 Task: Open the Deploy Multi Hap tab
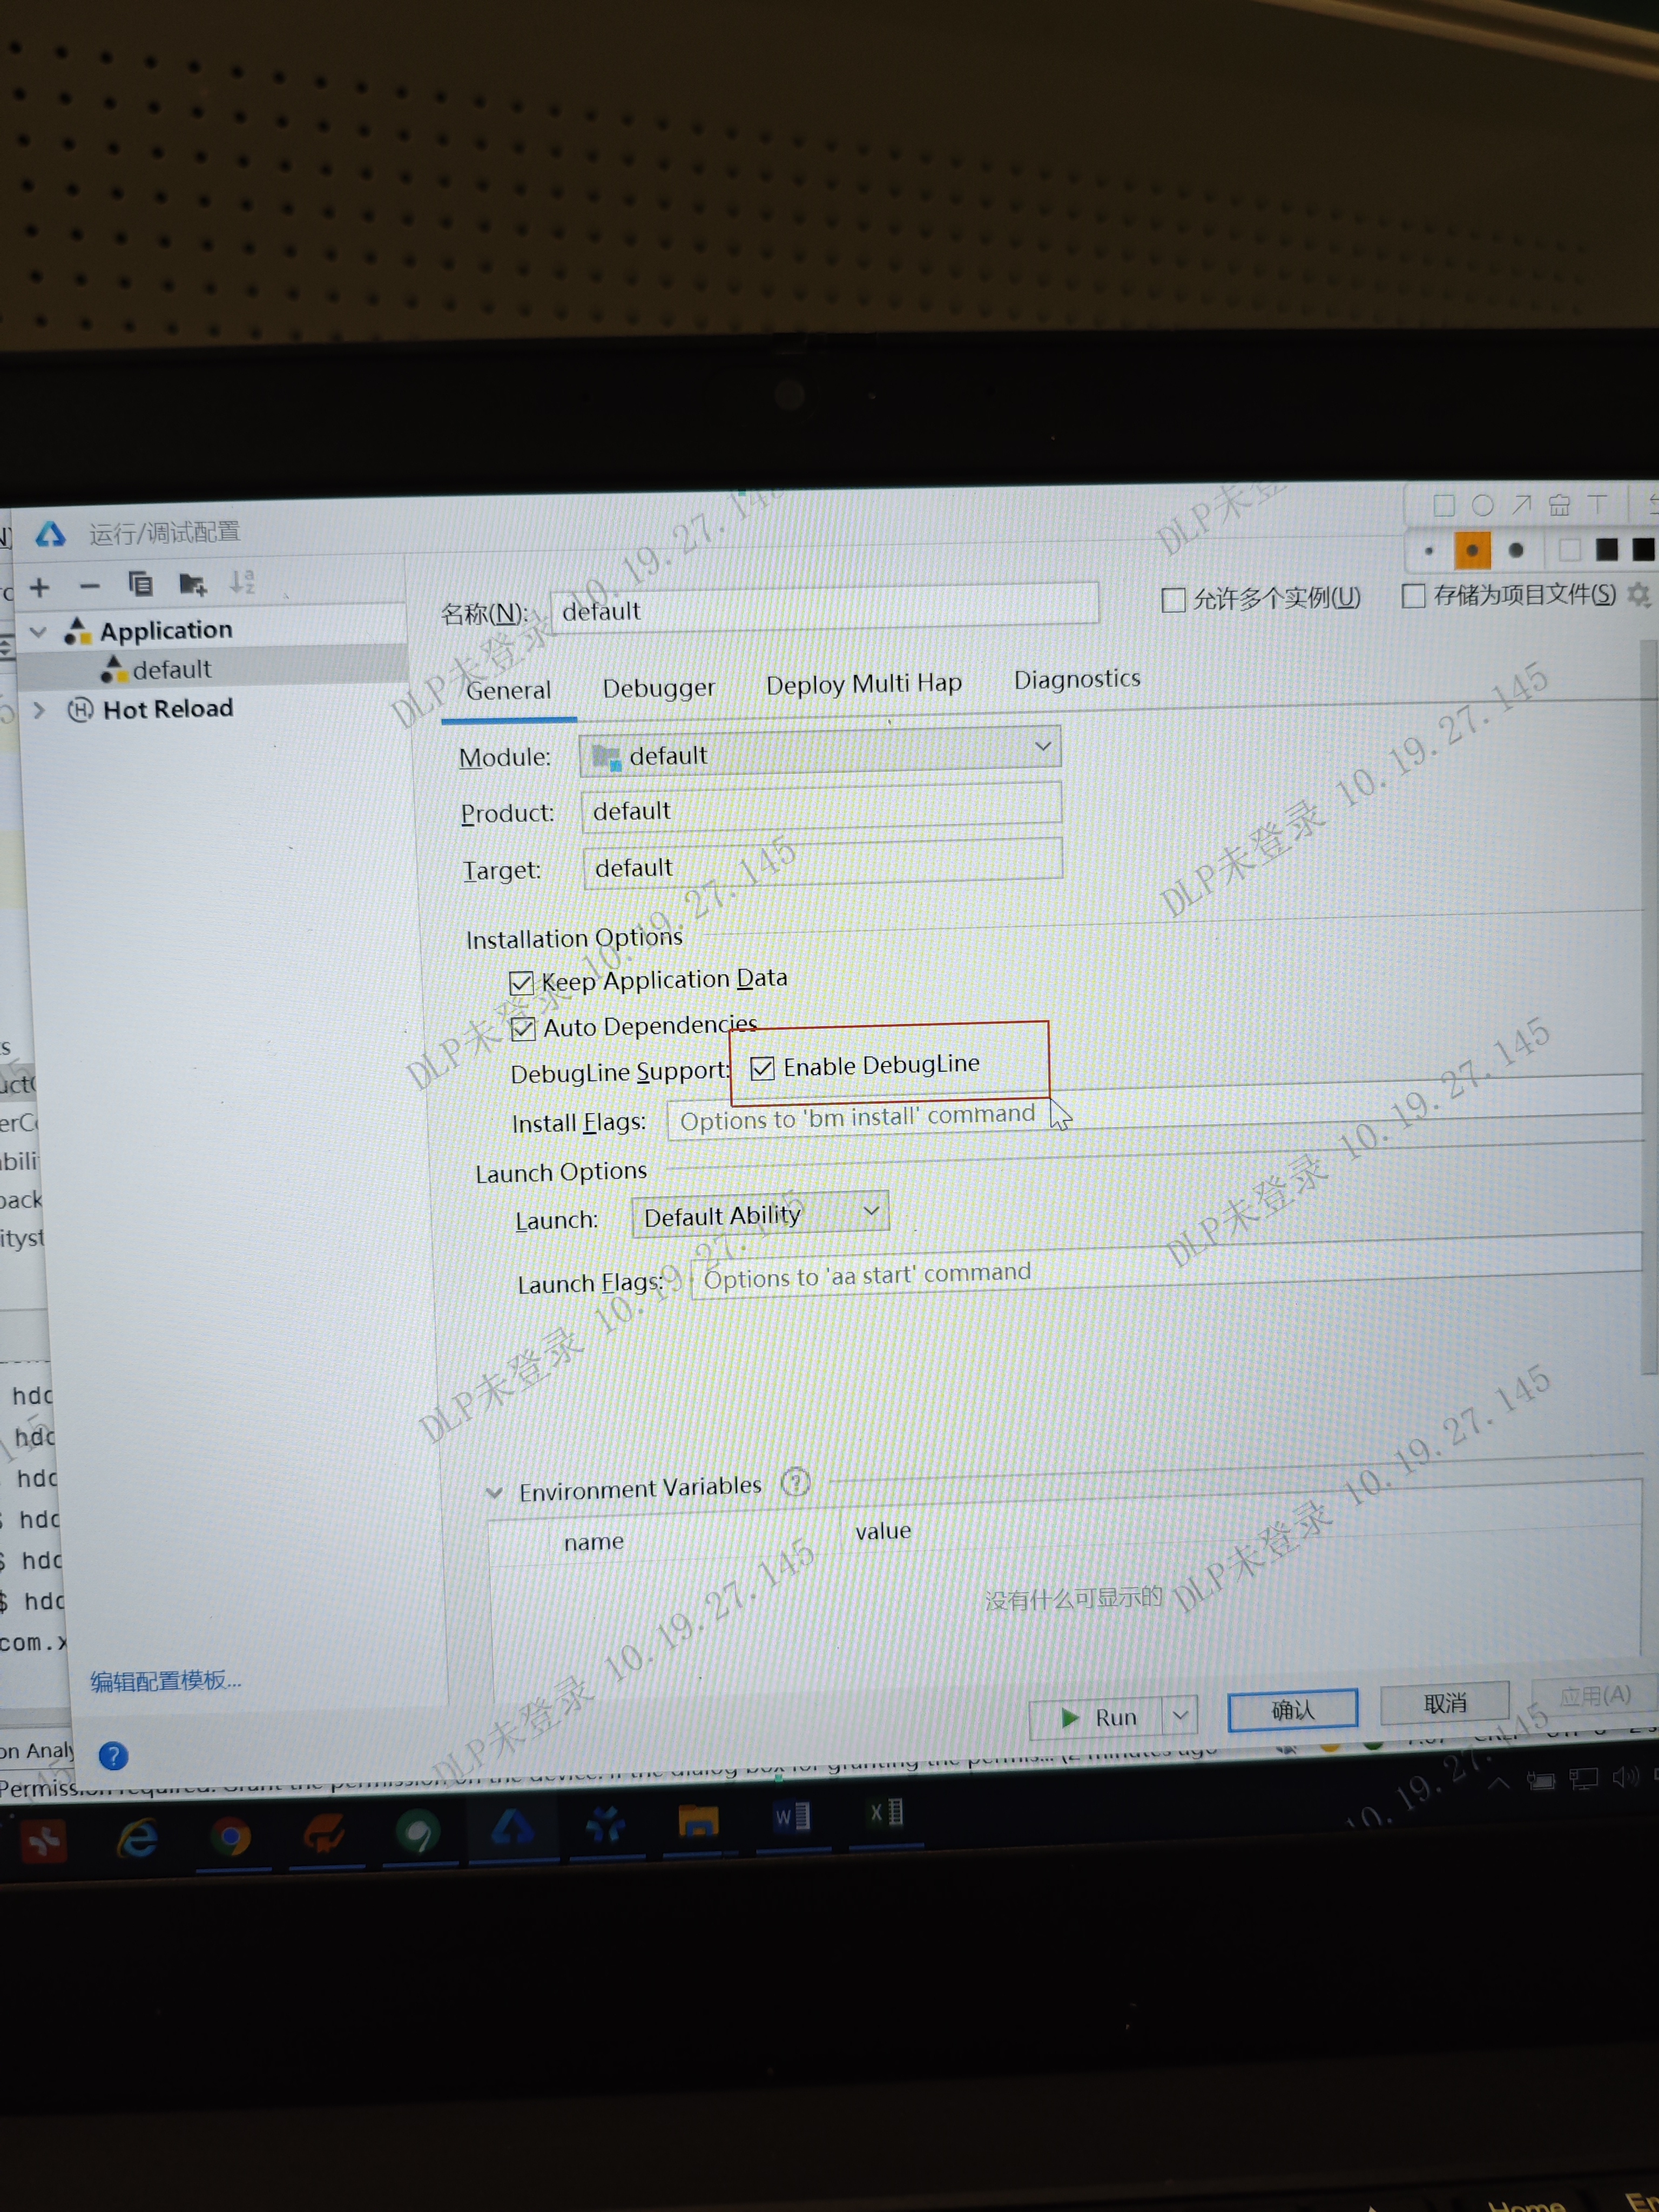pyautogui.click(x=863, y=684)
